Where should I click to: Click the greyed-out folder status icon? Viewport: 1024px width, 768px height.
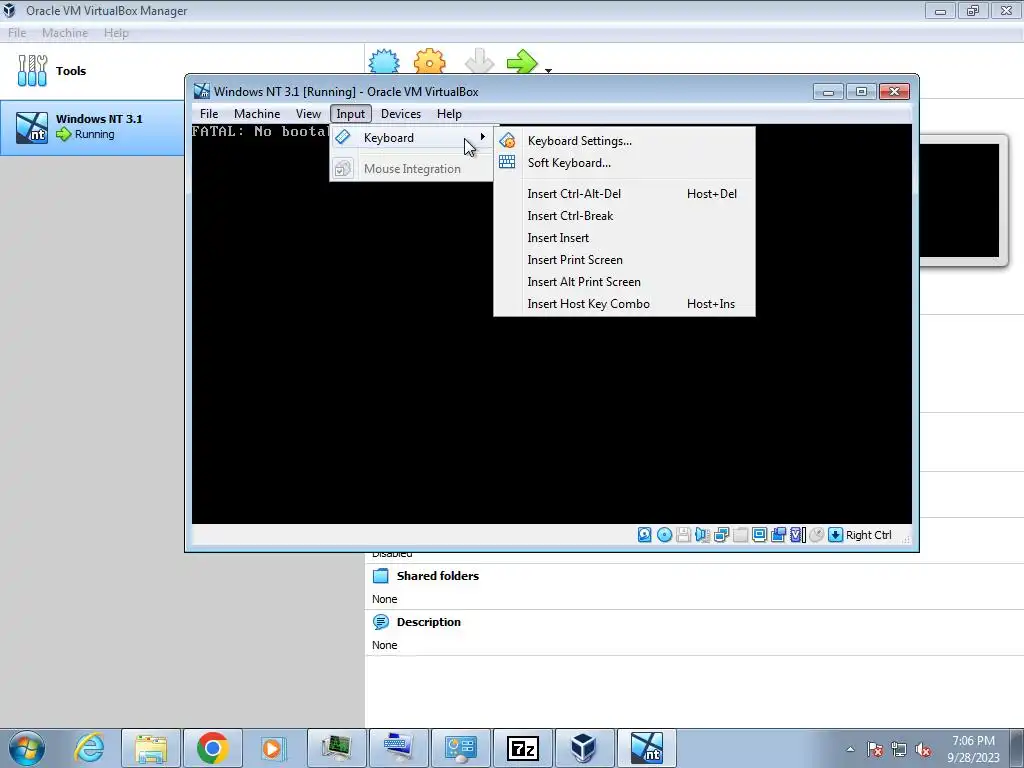tap(741, 535)
